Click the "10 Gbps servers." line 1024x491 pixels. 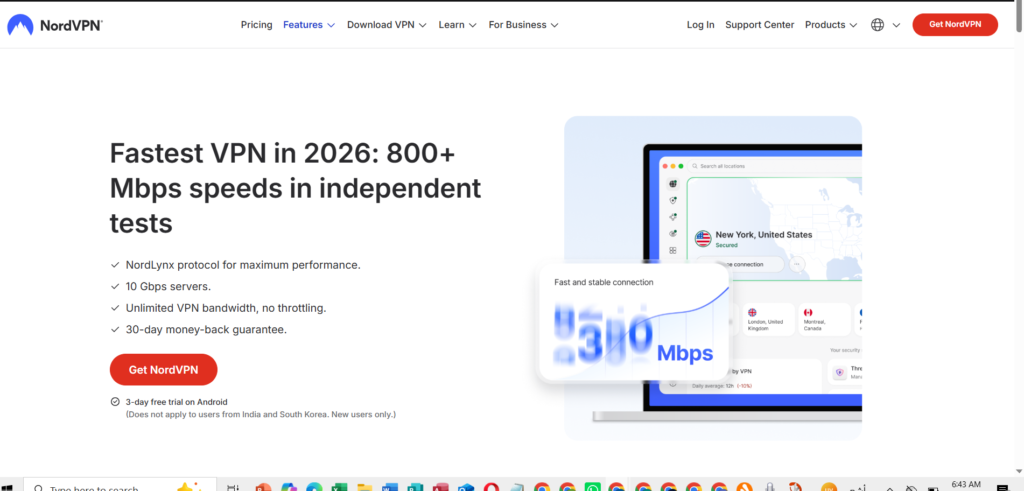click(168, 287)
